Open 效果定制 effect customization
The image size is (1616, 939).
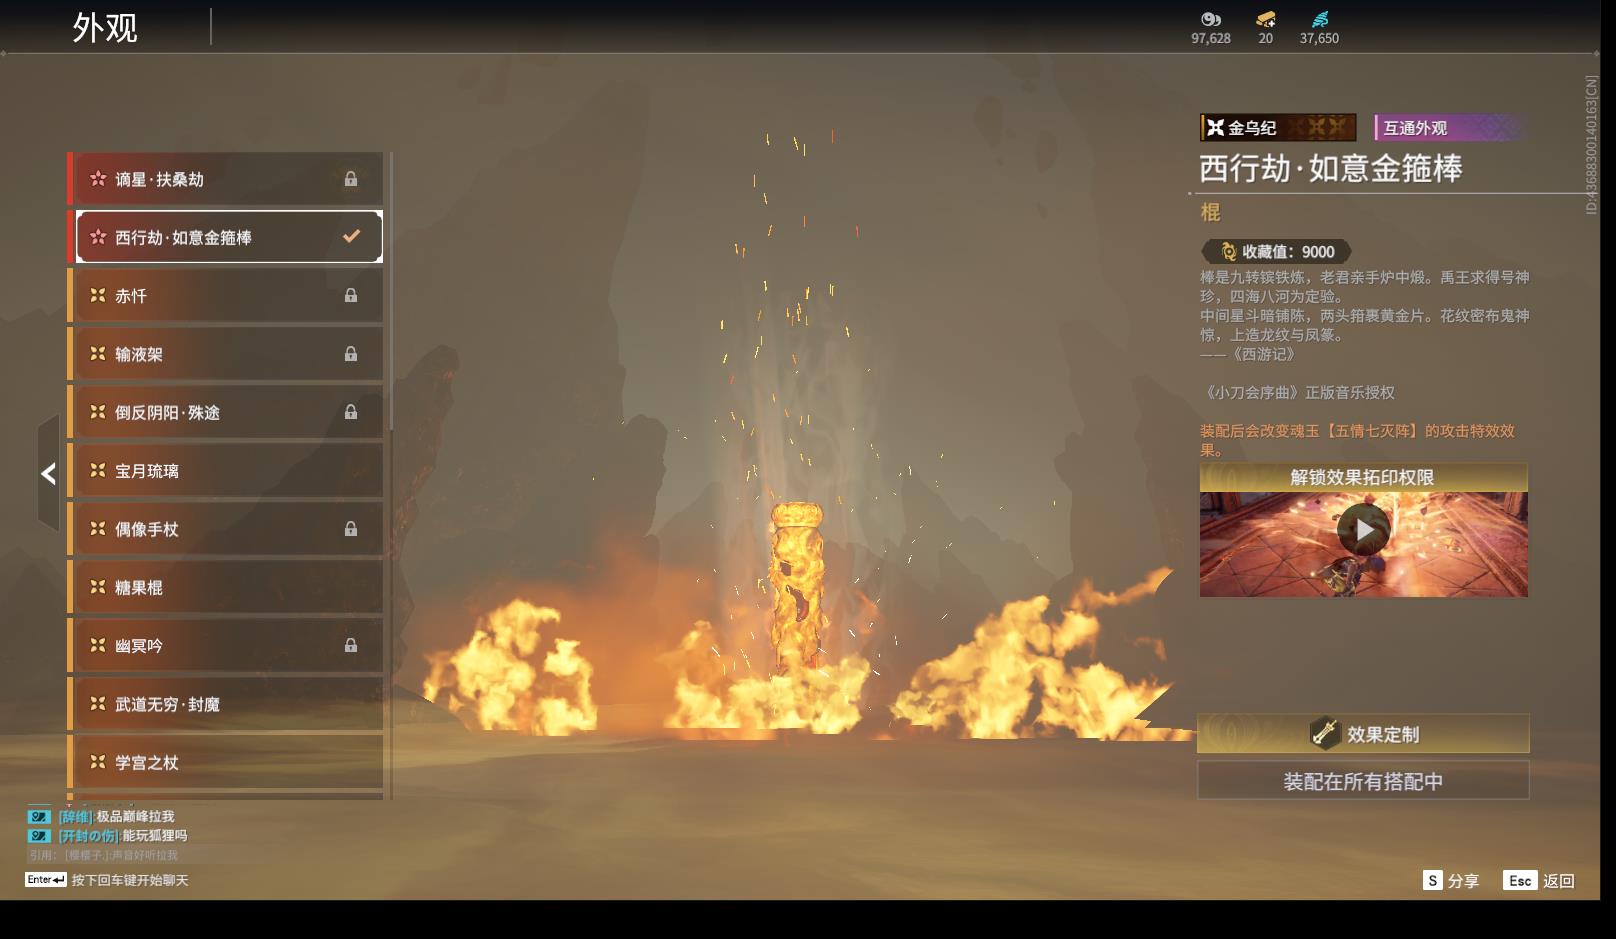1363,734
